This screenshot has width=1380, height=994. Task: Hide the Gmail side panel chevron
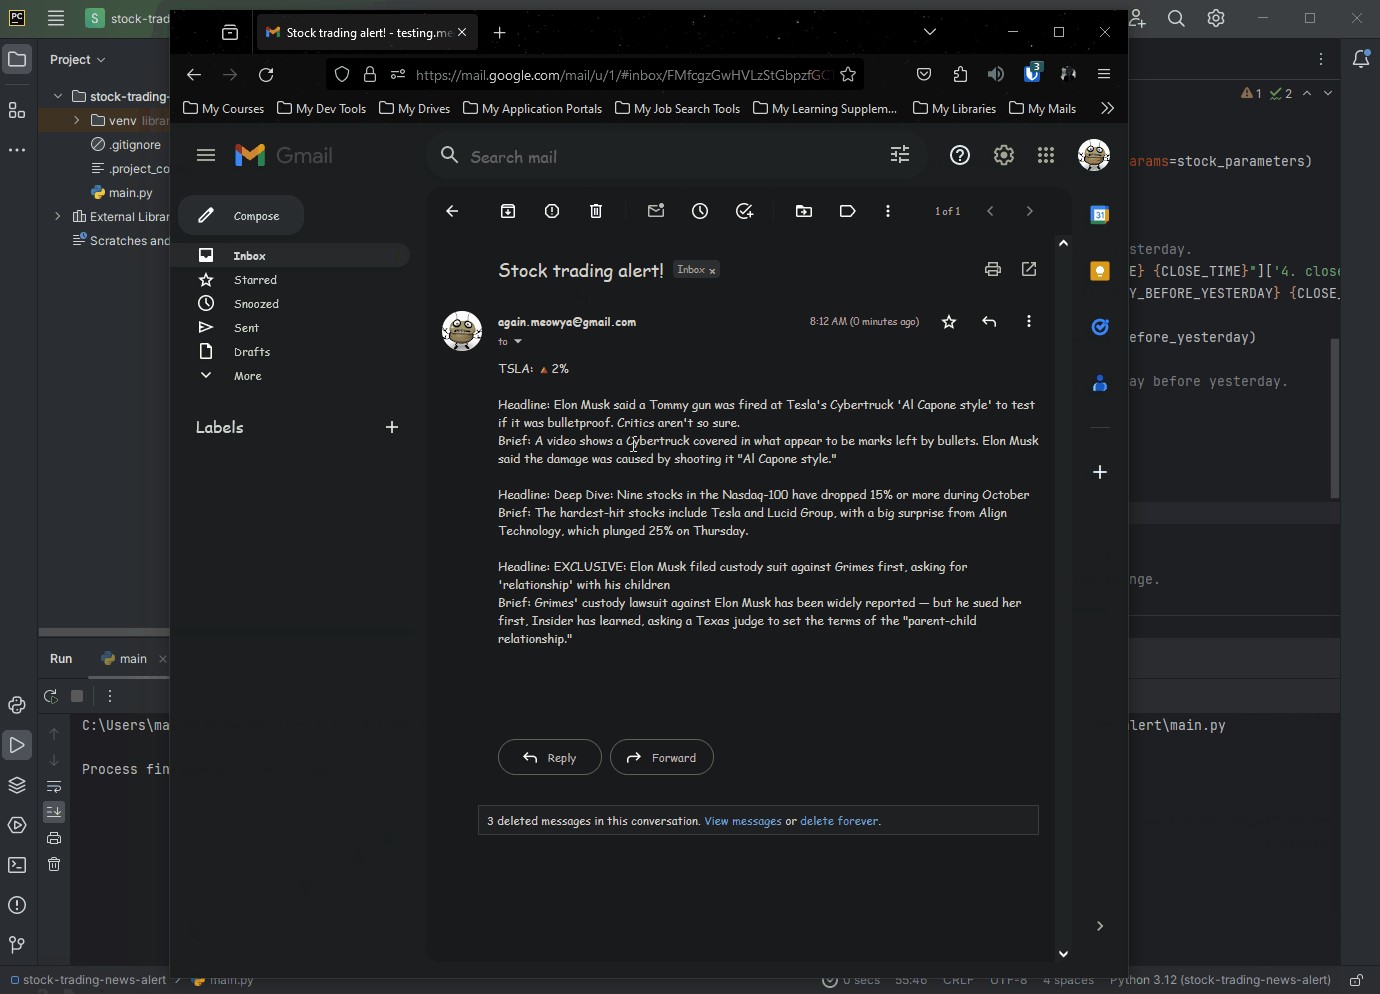point(1100,926)
